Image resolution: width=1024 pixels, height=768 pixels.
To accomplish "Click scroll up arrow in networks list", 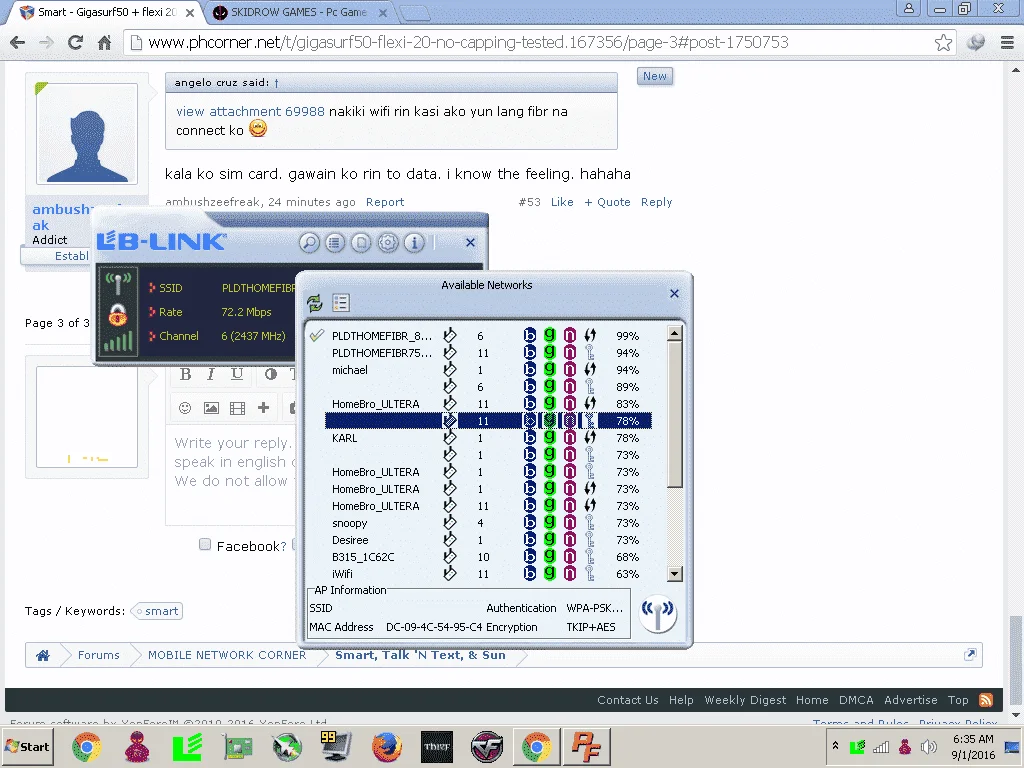I will coord(675,334).
